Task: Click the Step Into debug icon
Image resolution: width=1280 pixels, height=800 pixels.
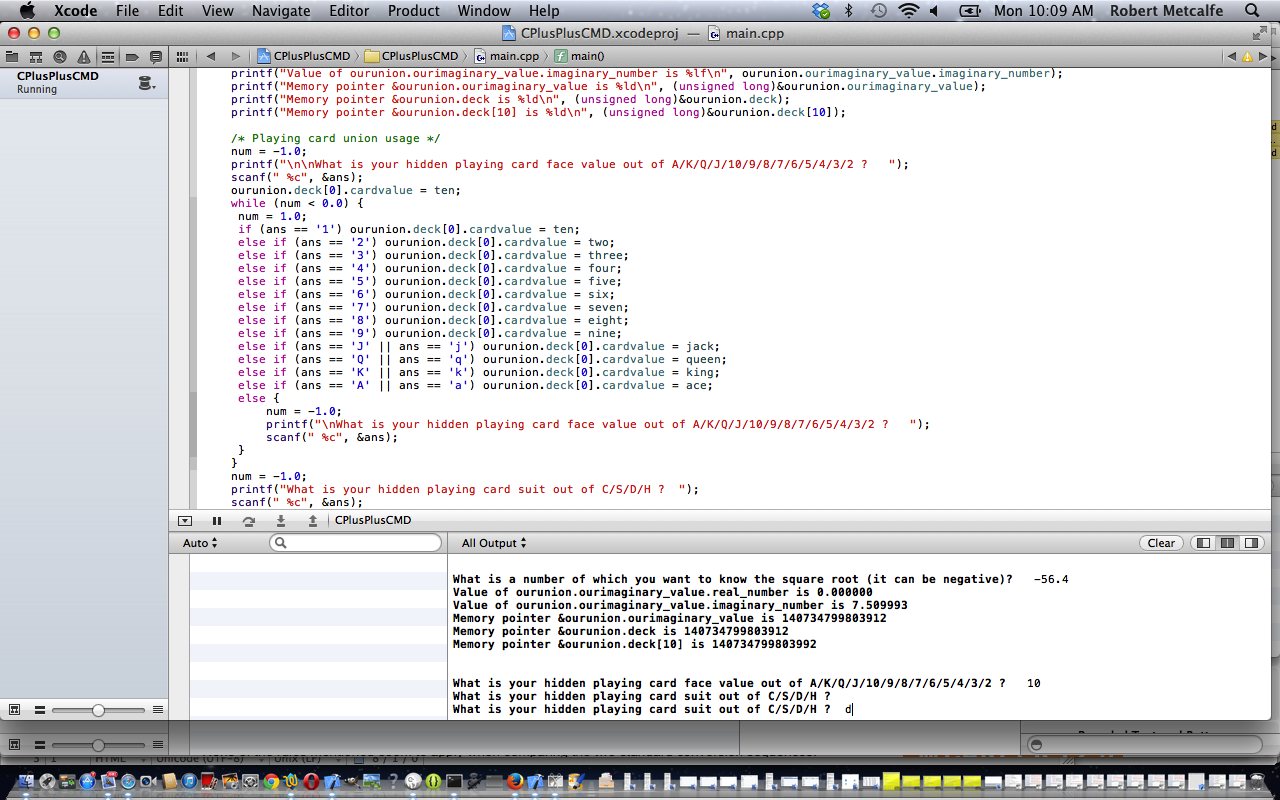Action: pos(281,520)
